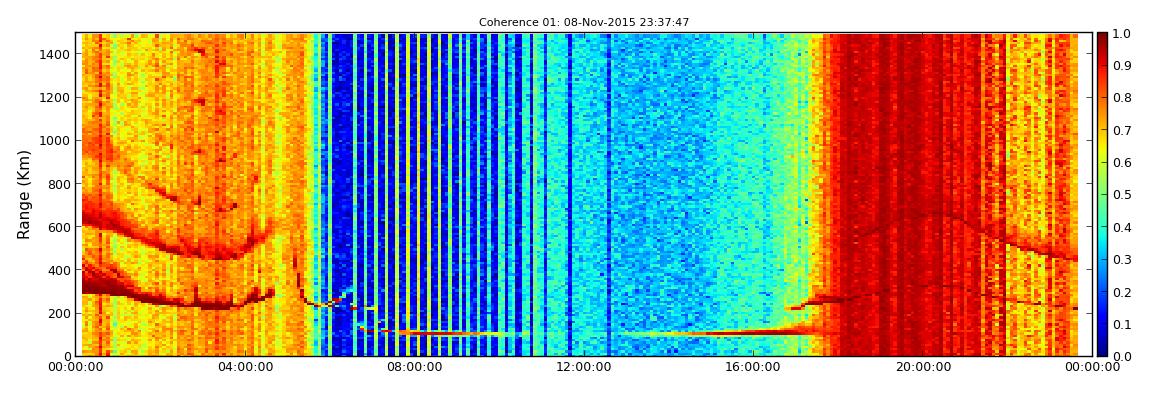
Task: Click the '600' range tick label
Action: pos(59,227)
